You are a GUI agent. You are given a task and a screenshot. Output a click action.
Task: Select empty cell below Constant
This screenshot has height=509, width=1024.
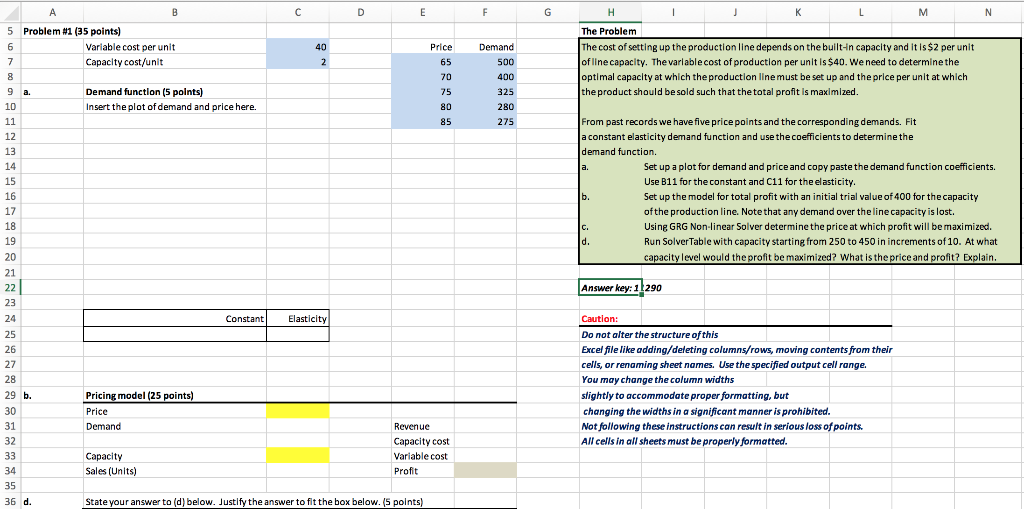click(175, 333)
